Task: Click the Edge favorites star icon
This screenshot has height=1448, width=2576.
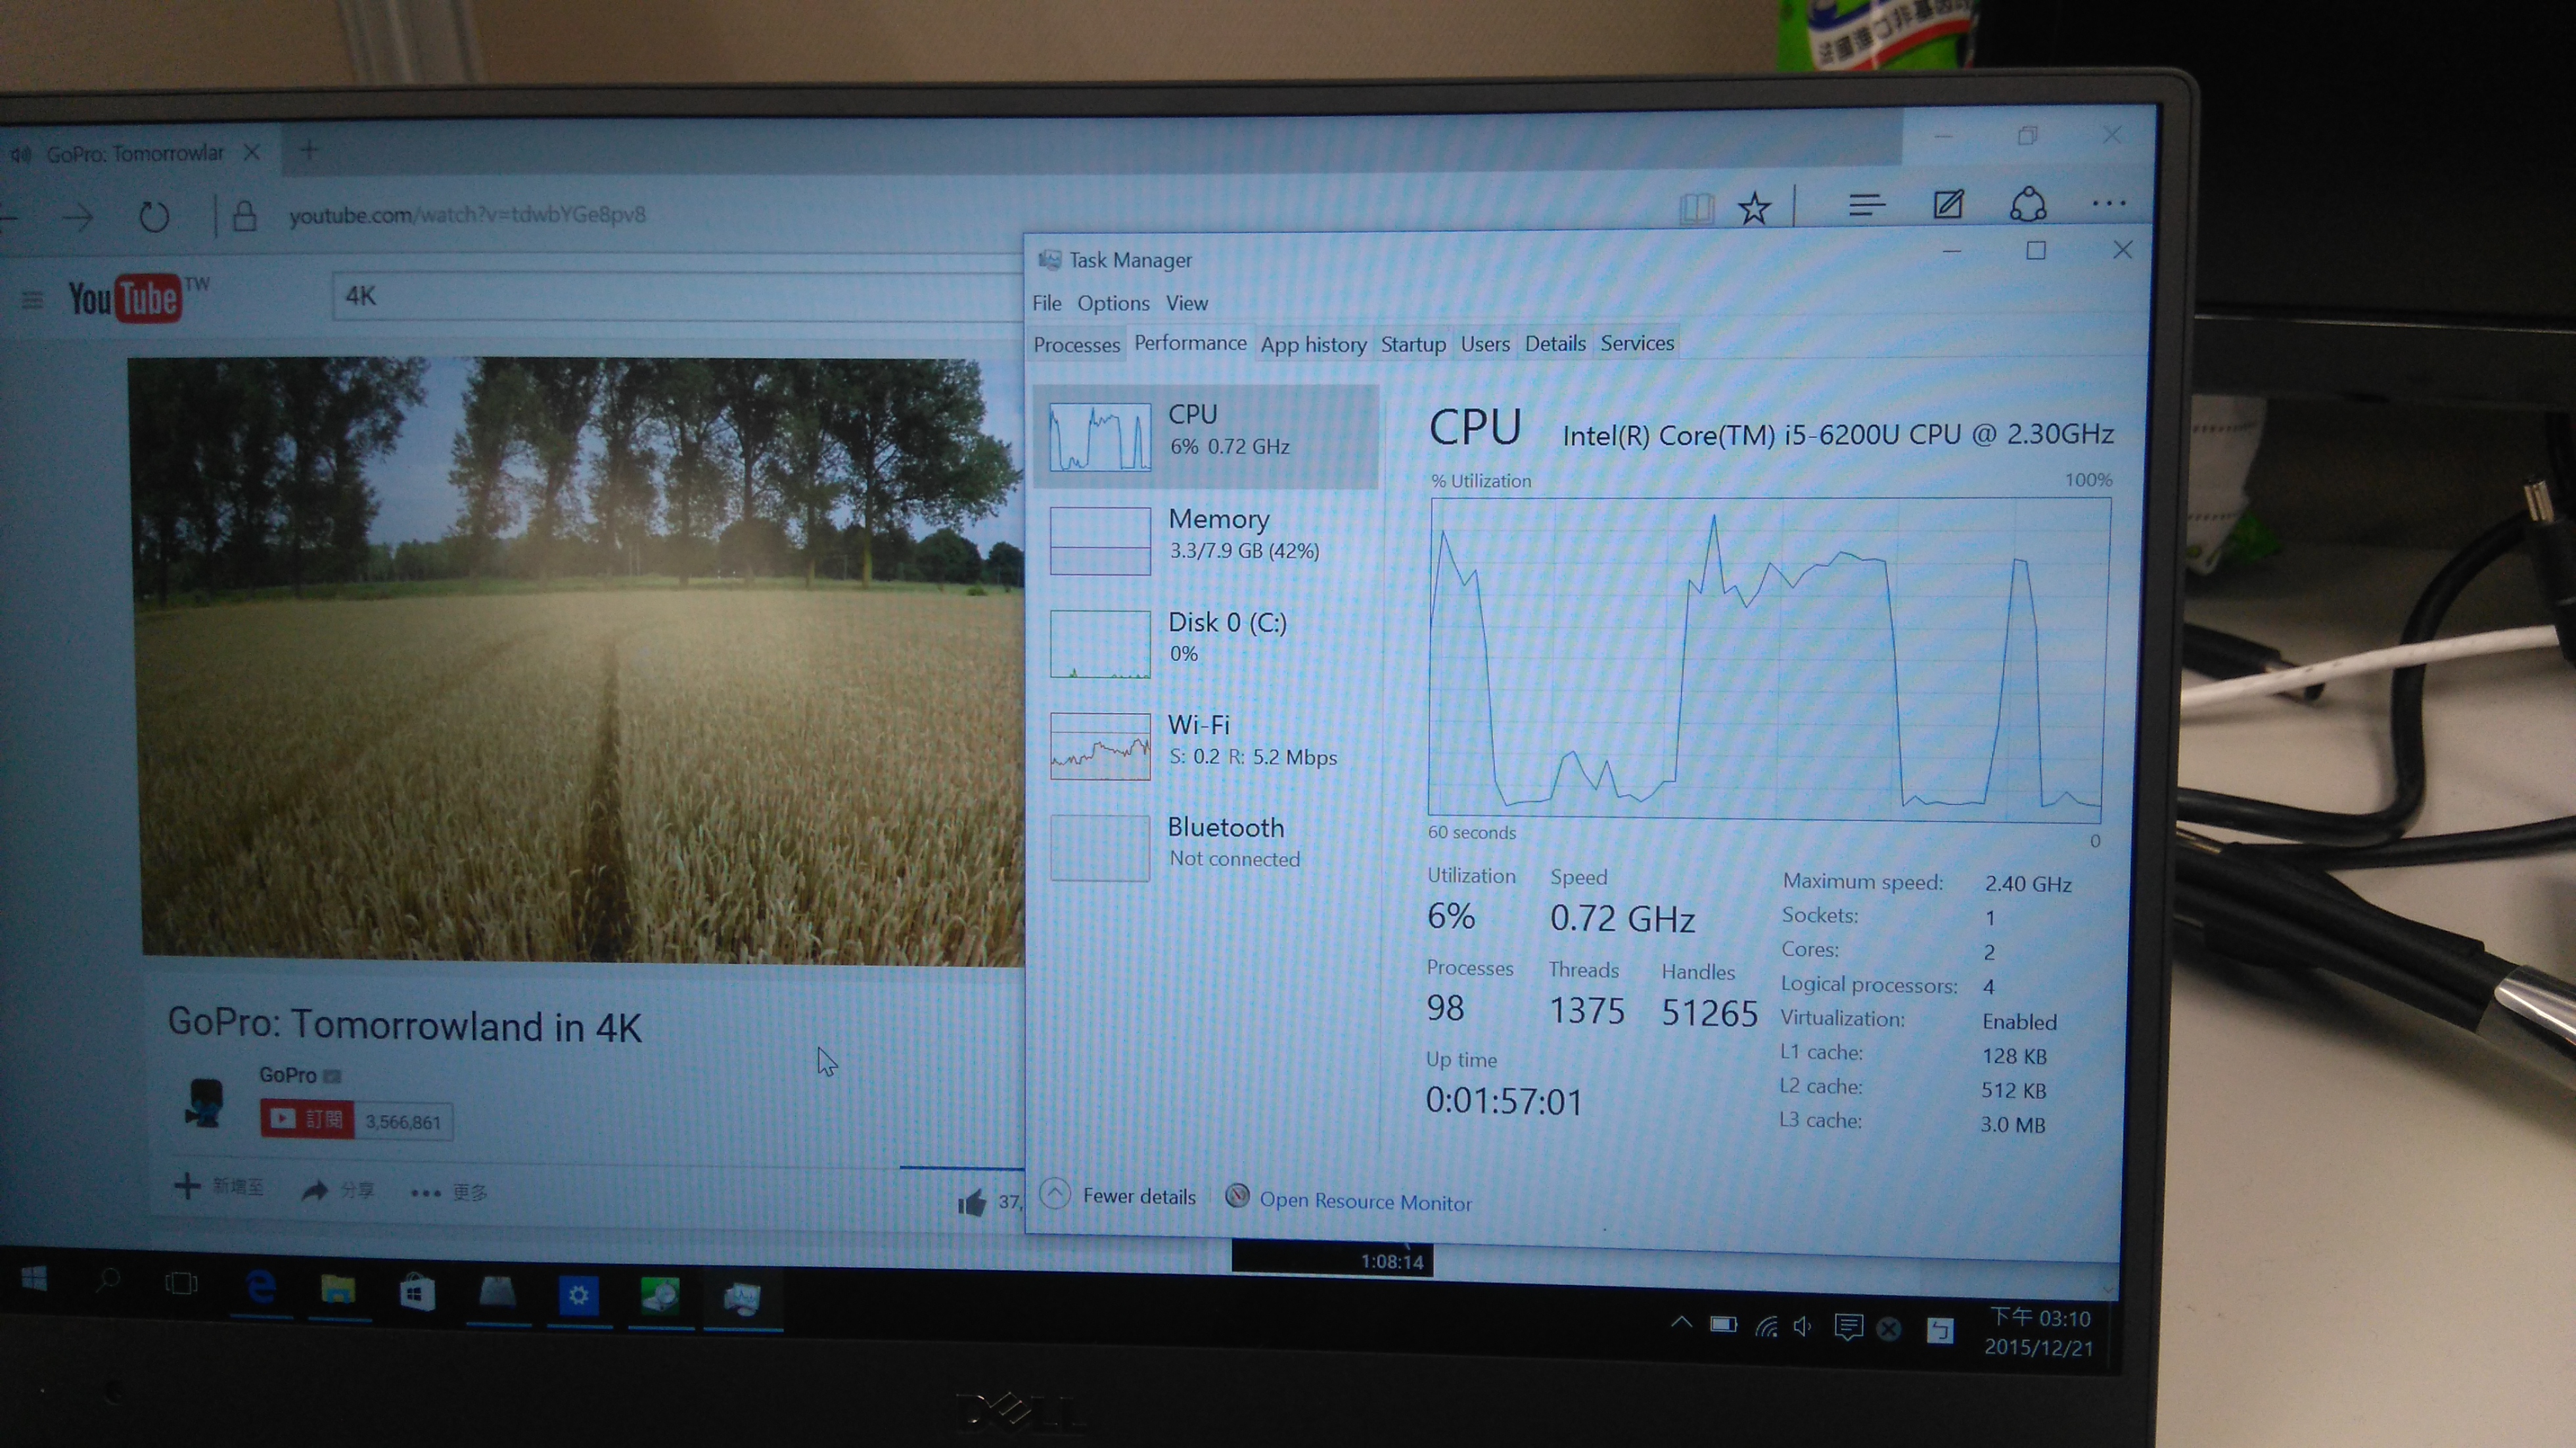Action: coord(1754,209)
